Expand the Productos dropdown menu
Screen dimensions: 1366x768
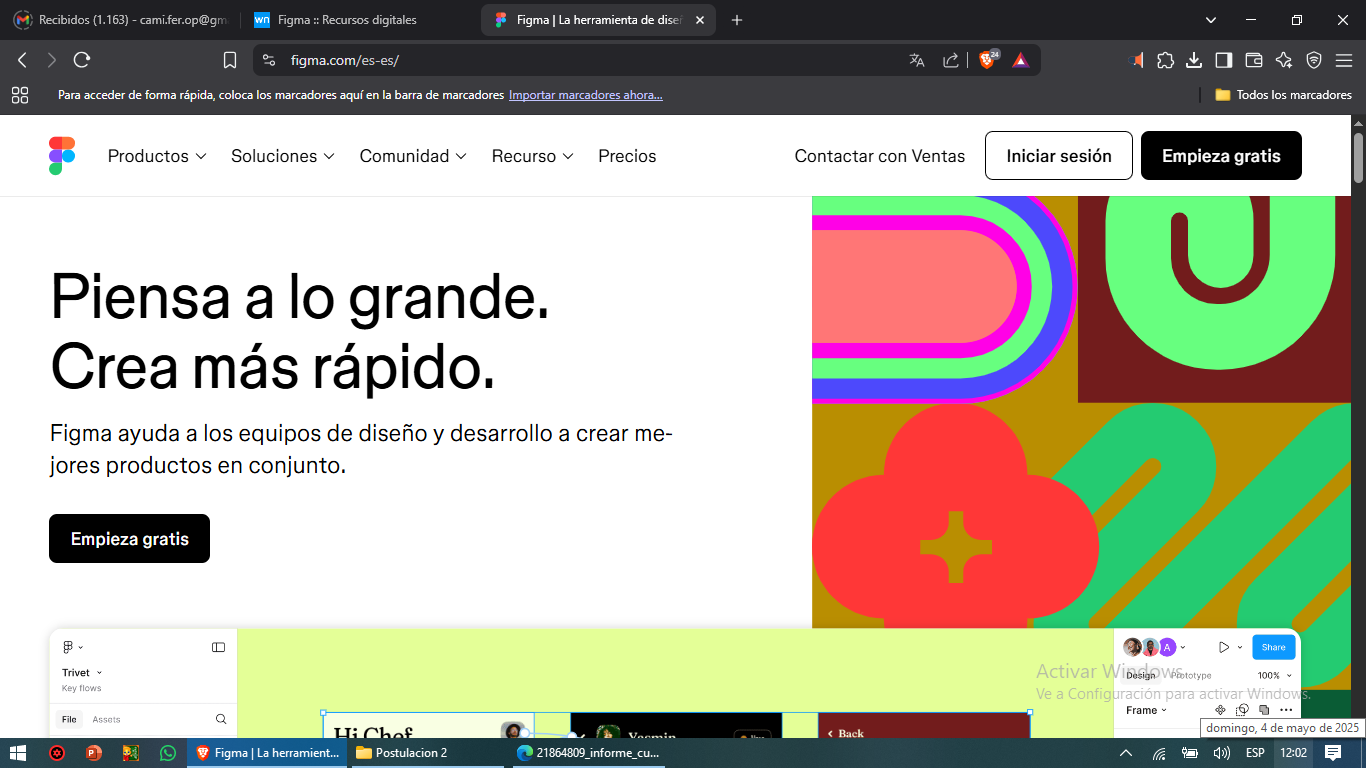click(157, 156)
